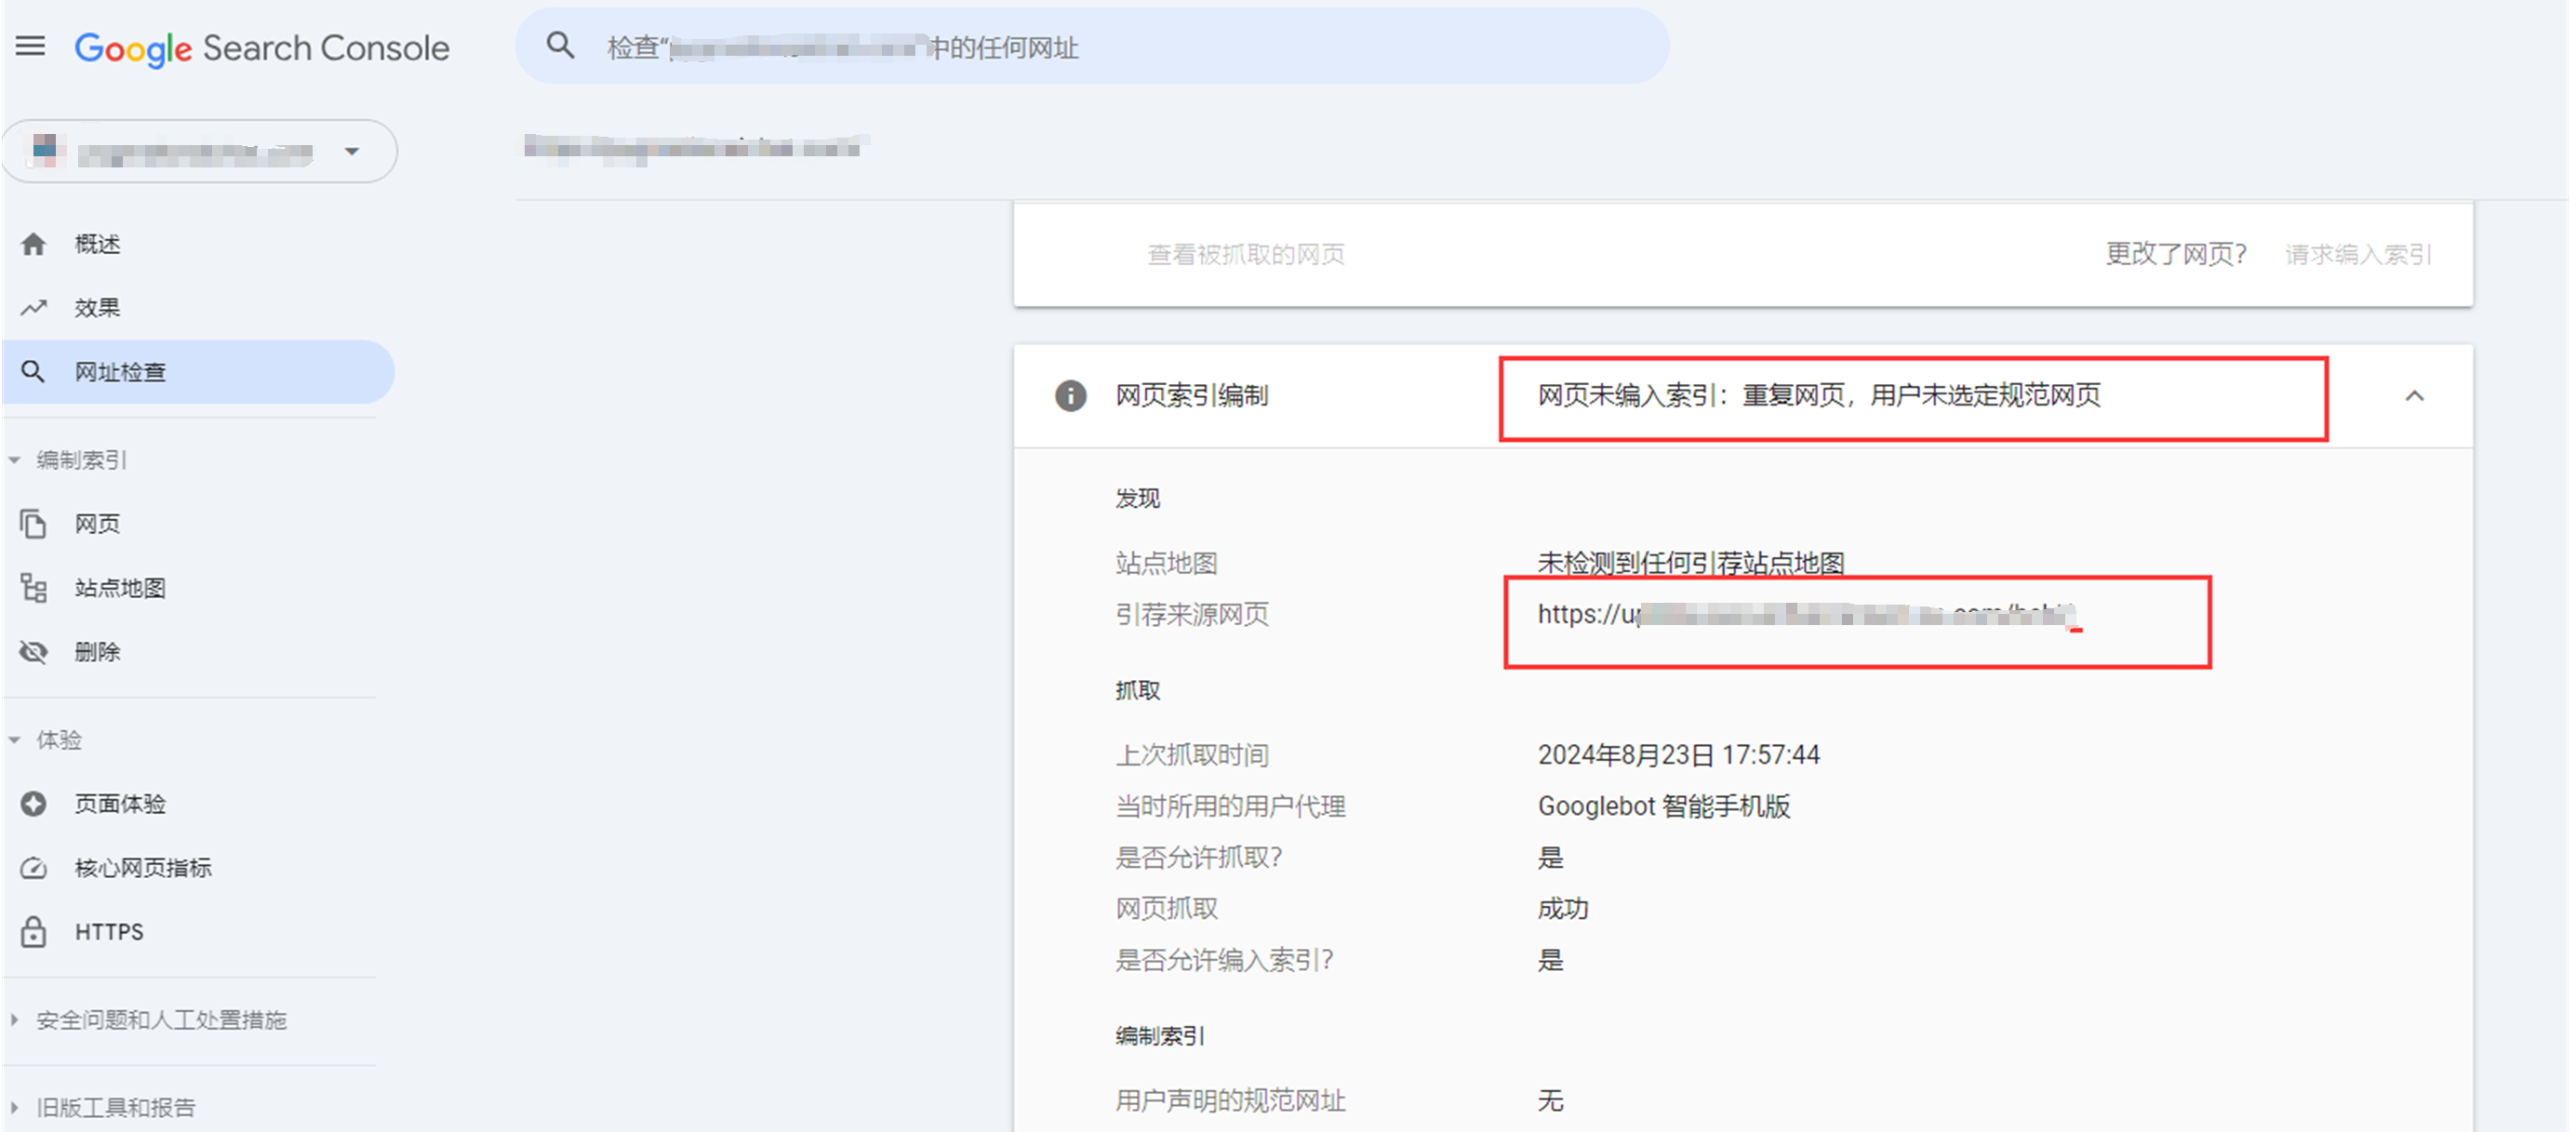
Task: Open 页面体验 menu item
Action: tap(120, 804)
